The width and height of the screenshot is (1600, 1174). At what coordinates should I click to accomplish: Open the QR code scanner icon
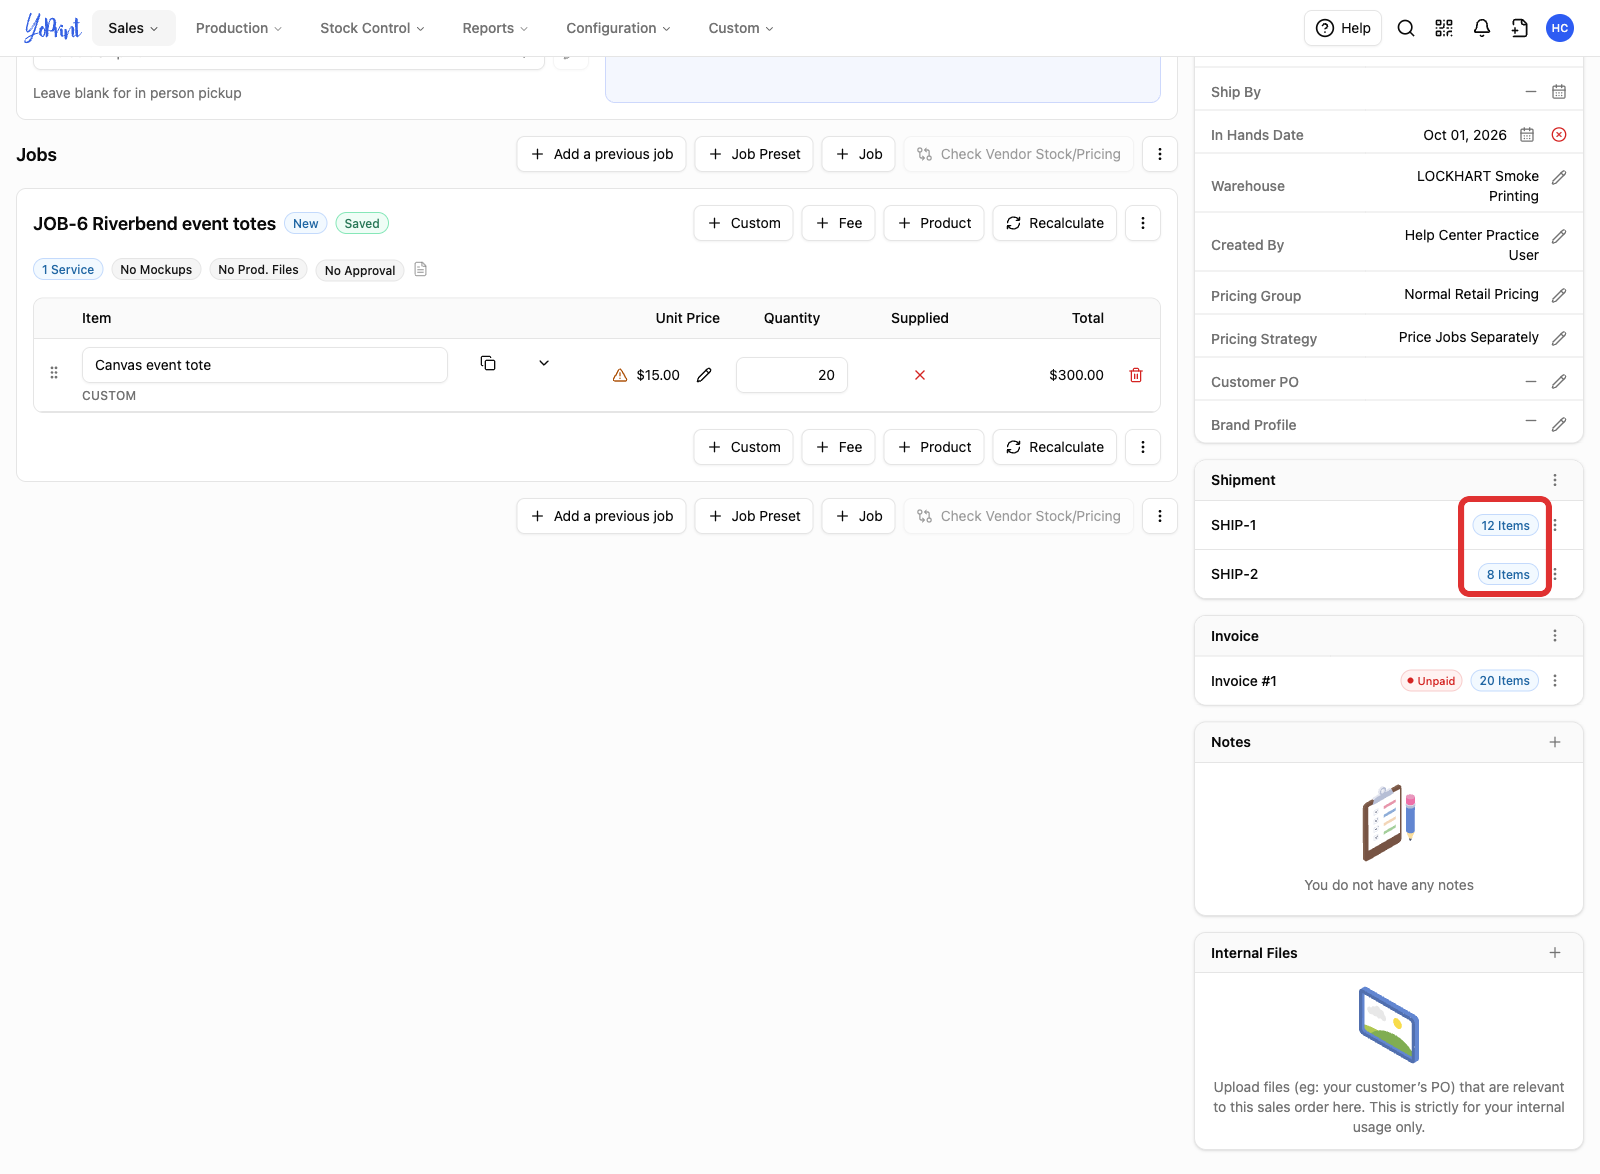click(1444, 28)
